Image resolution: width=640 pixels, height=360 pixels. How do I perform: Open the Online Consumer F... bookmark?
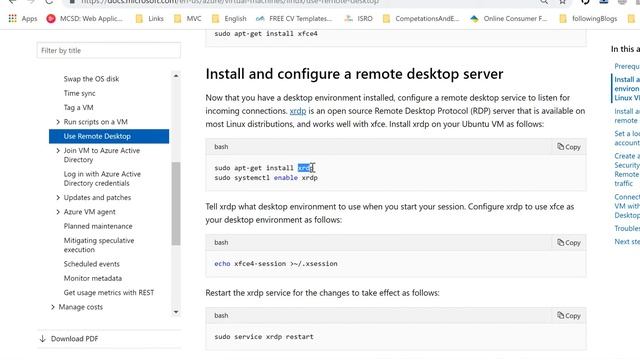pyautogui.click(x=509, y=18)
